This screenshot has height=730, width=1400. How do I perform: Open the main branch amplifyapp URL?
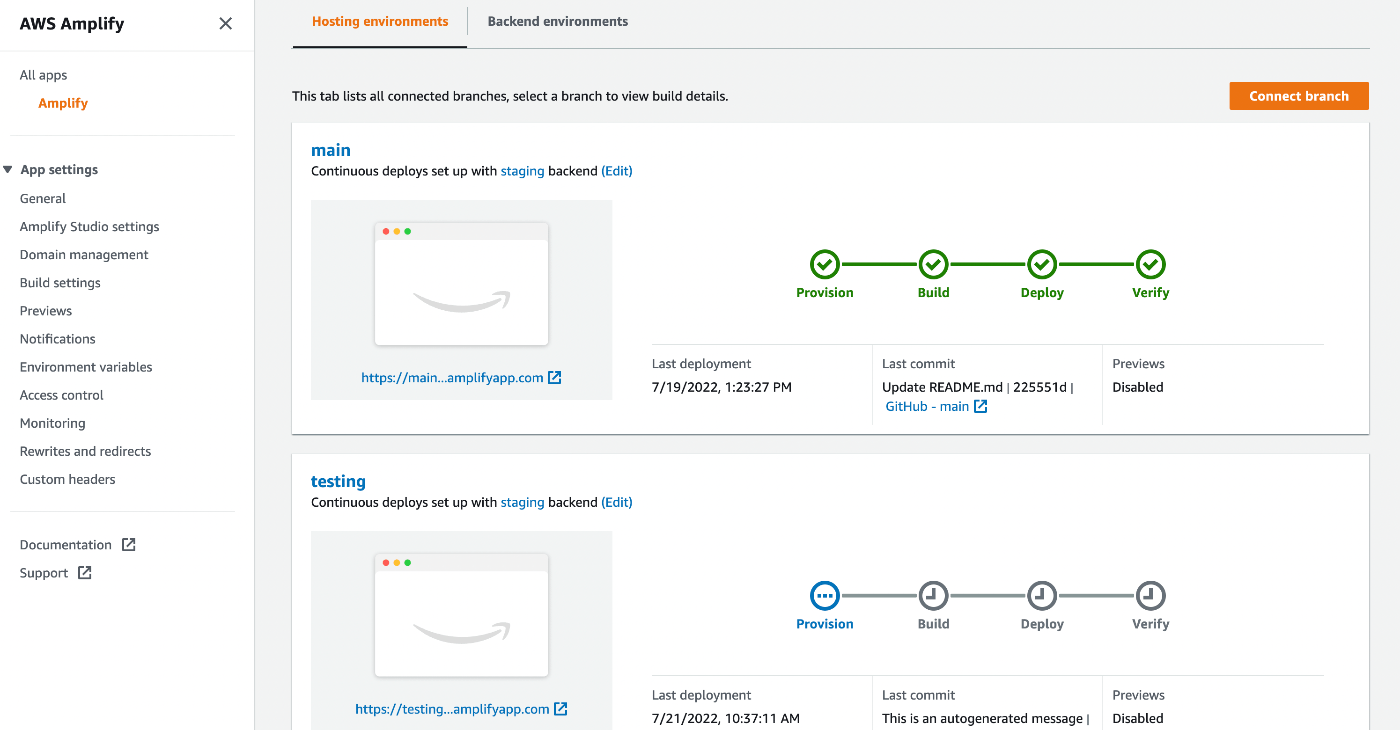click(461, 378)
